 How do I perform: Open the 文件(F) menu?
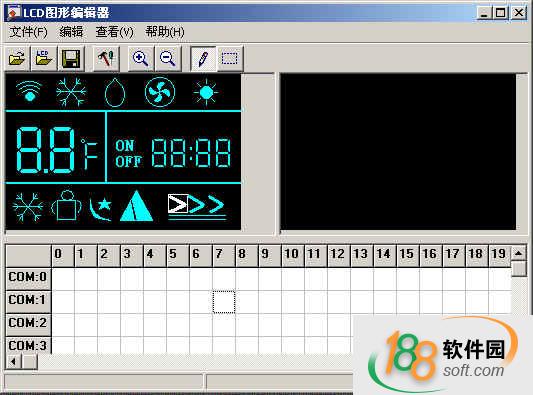click(29, 32)
